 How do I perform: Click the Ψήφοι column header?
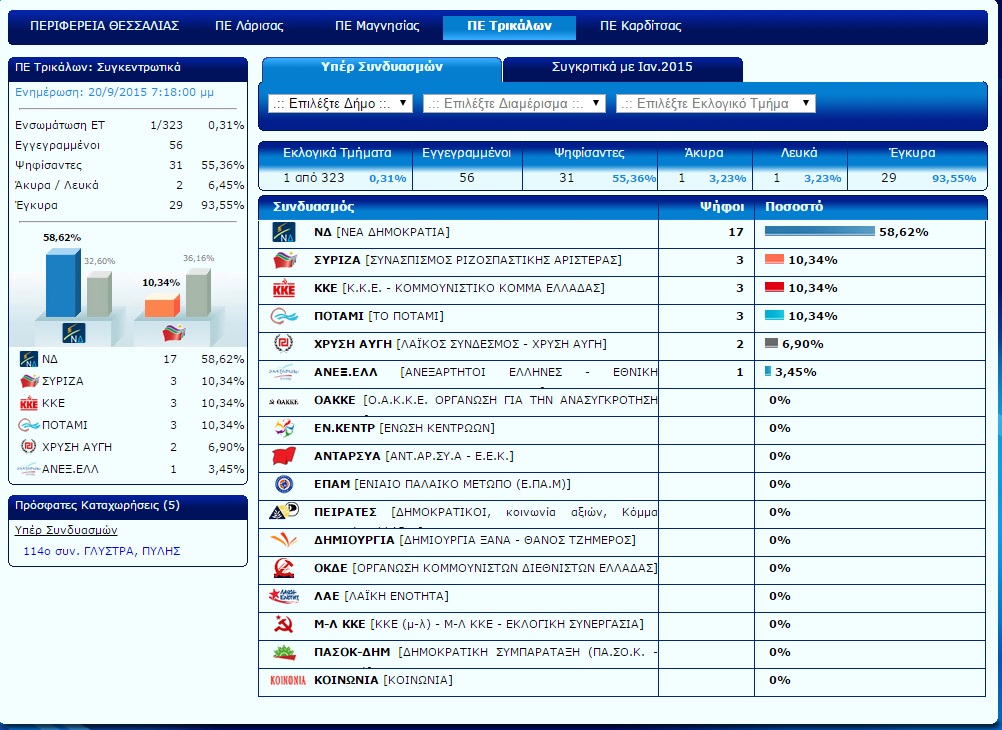click(x=721, y=207)
